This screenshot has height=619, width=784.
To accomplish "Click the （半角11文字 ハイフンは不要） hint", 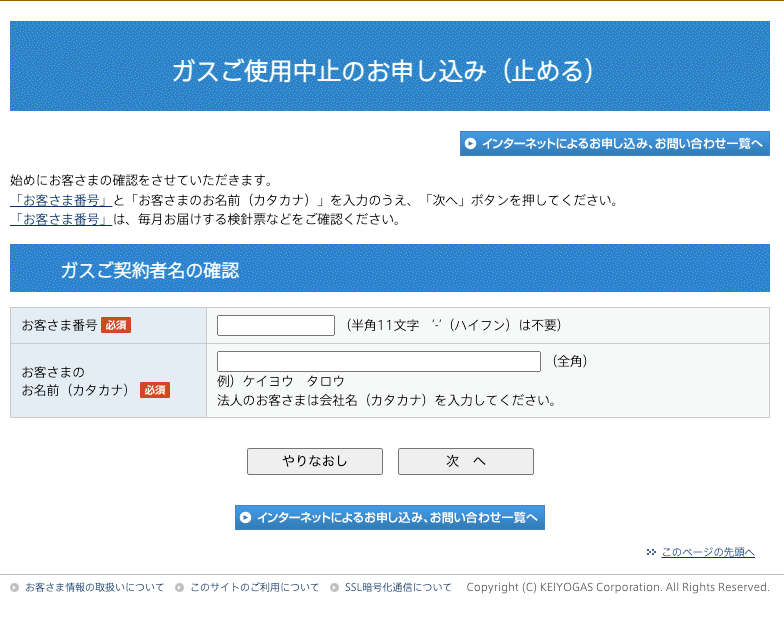I will tap(454, 326).
